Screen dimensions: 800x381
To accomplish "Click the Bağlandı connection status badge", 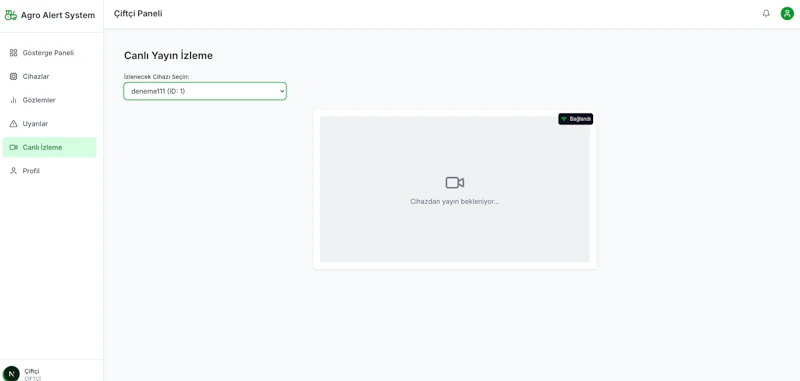I will coord(576,119).
